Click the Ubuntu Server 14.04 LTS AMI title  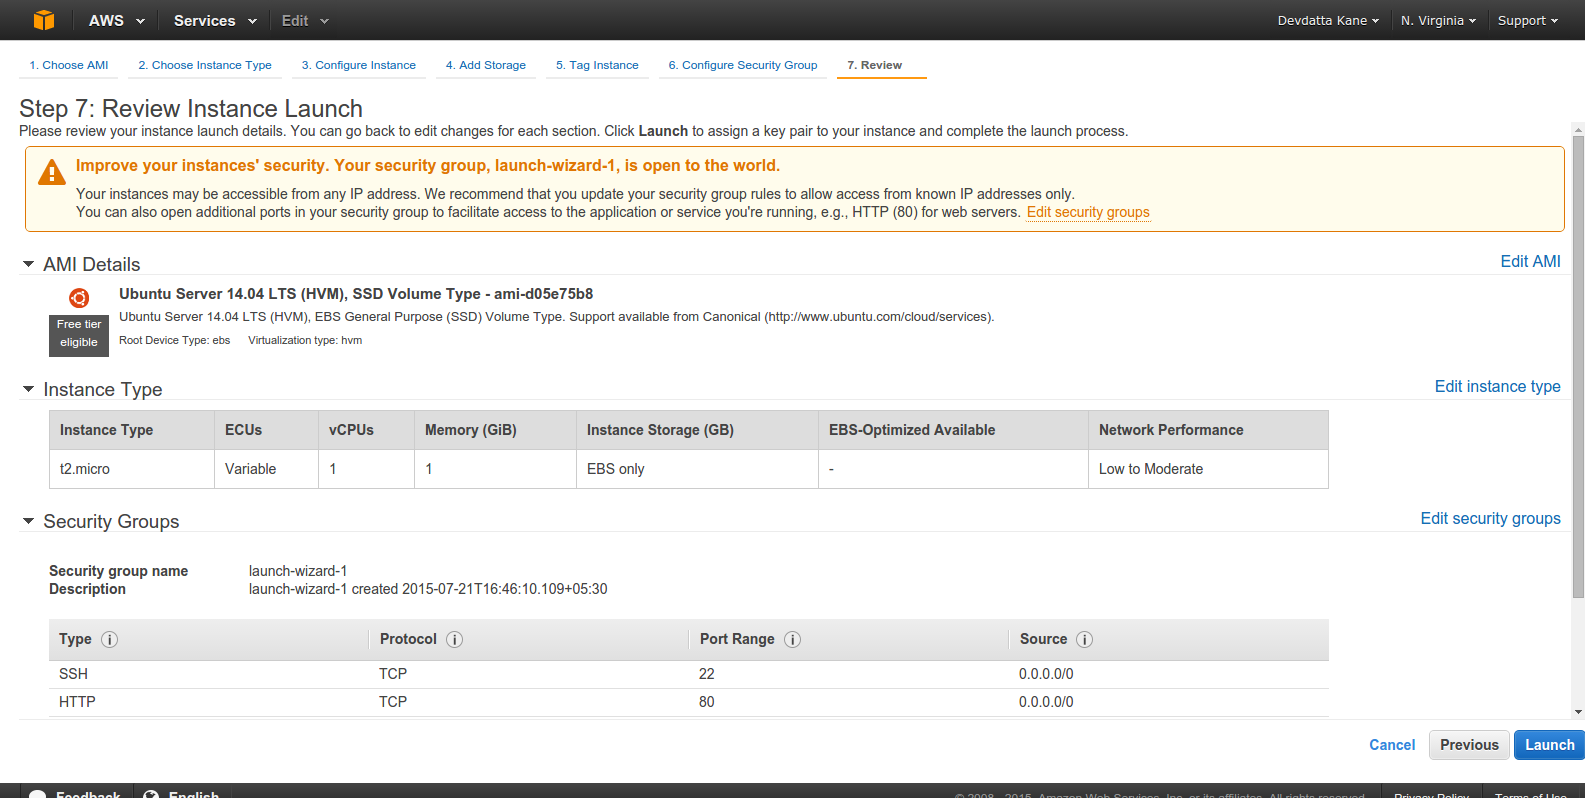pos(356,294)
